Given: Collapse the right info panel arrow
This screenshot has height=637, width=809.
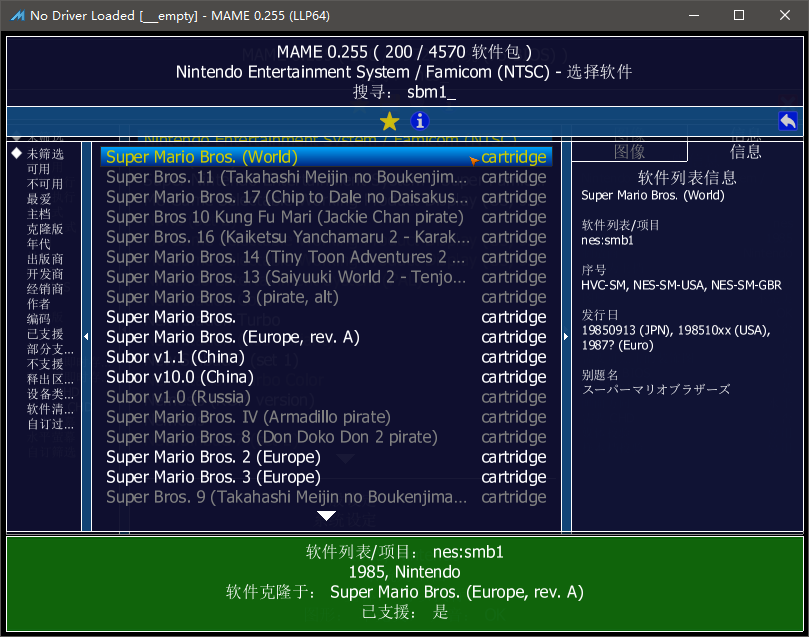Looking at the screenshot, I should [x=566, y=336].
